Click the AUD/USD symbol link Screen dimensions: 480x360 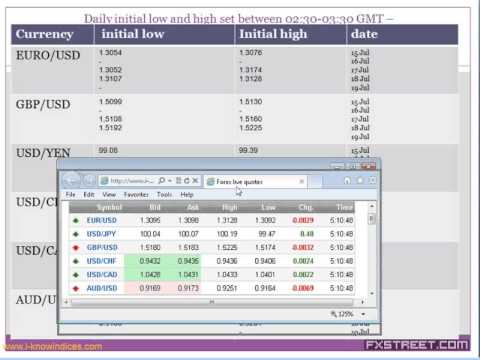coord(102,288)
